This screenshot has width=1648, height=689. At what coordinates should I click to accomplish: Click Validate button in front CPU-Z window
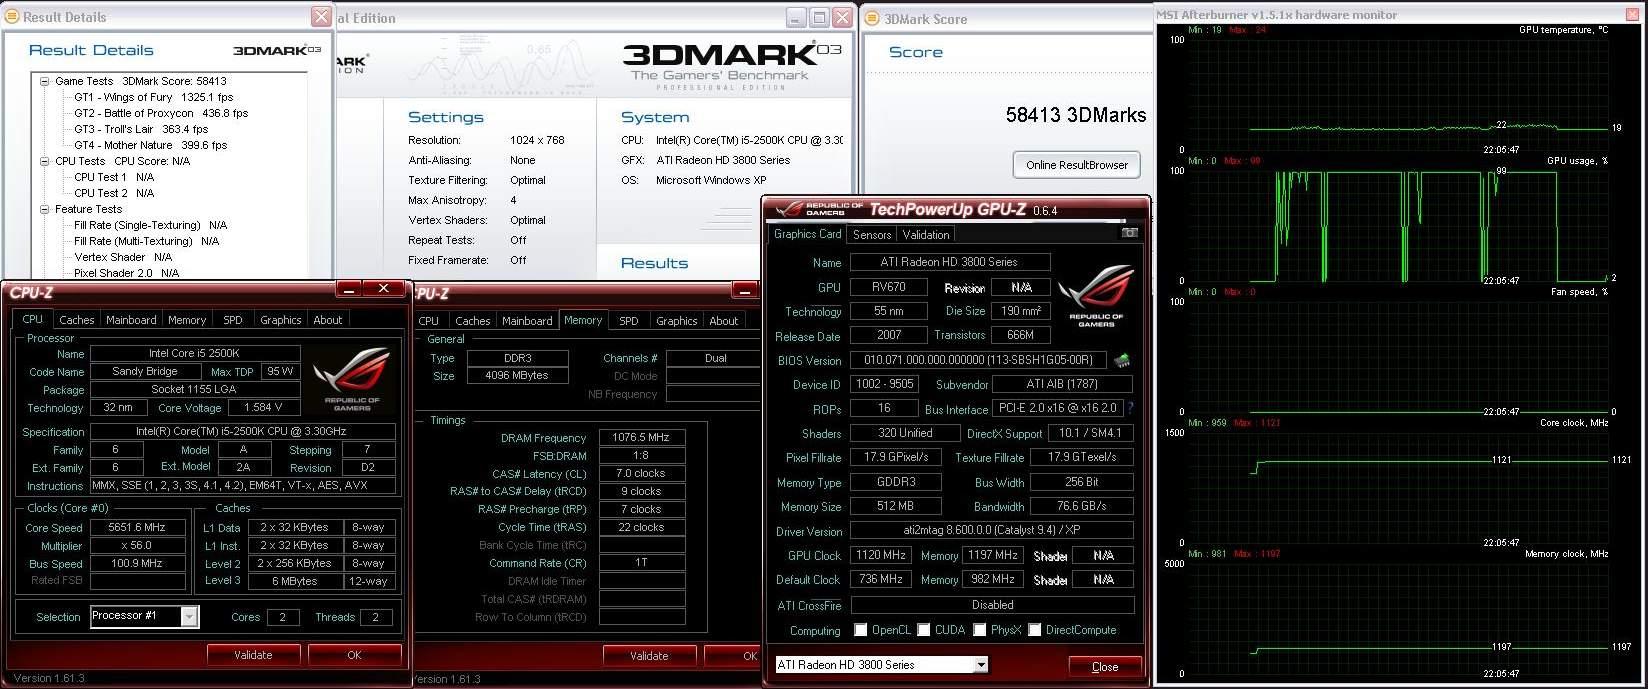pos(253,655)
